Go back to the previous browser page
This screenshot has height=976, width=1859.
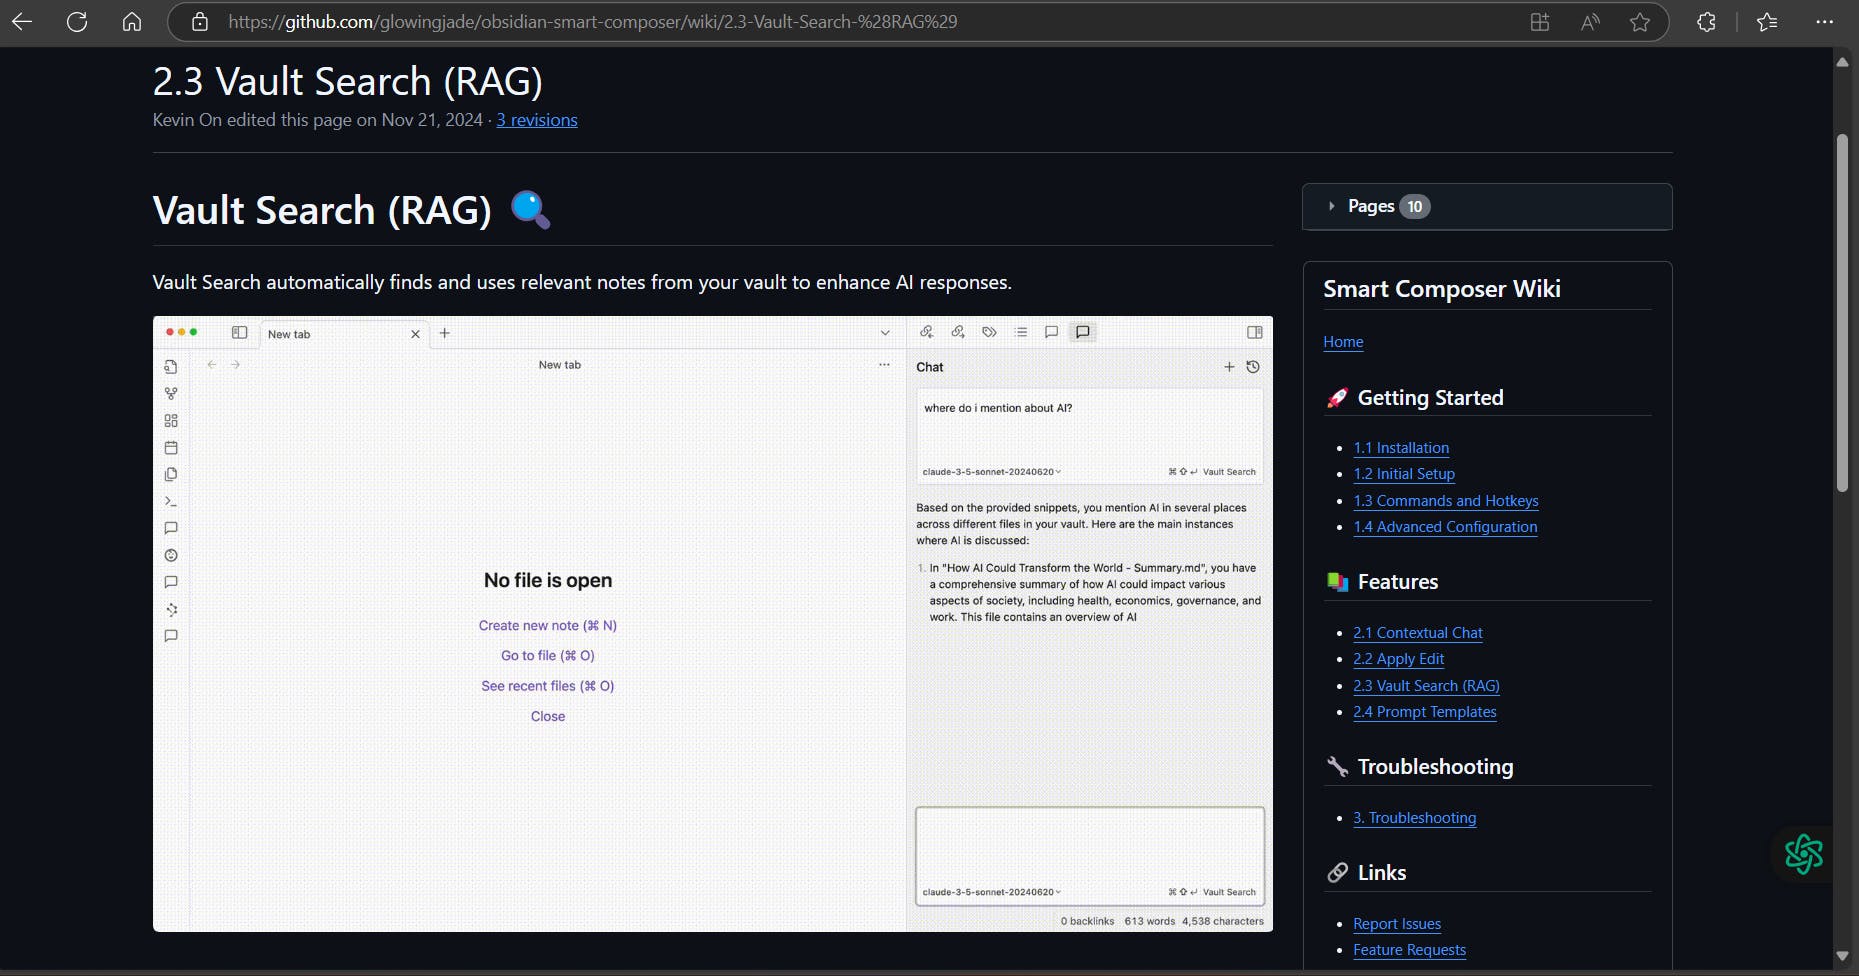22,22
